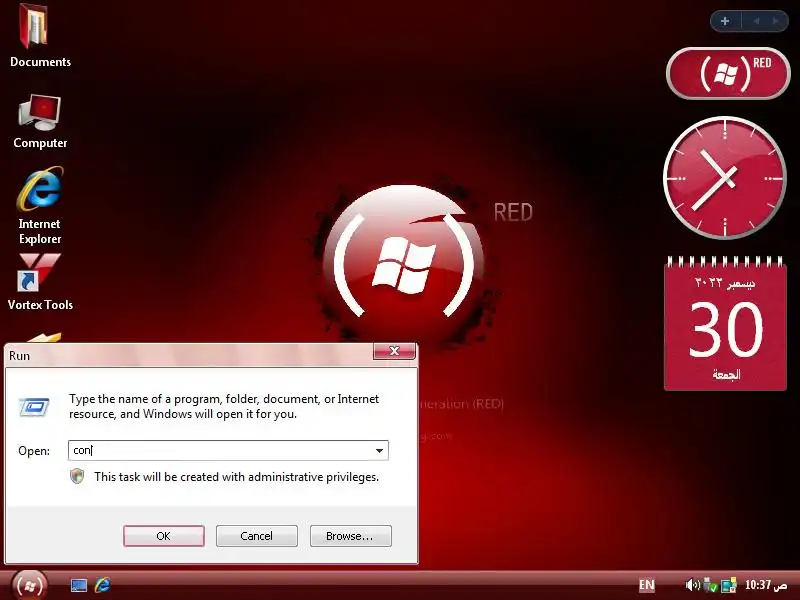Click the analog clock gadget
The width and height of the screenshot is (800, 600).
(x=724, y=178)
